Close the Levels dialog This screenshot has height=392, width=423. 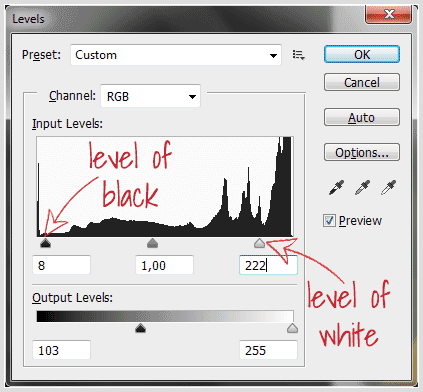tap(388, 14)
